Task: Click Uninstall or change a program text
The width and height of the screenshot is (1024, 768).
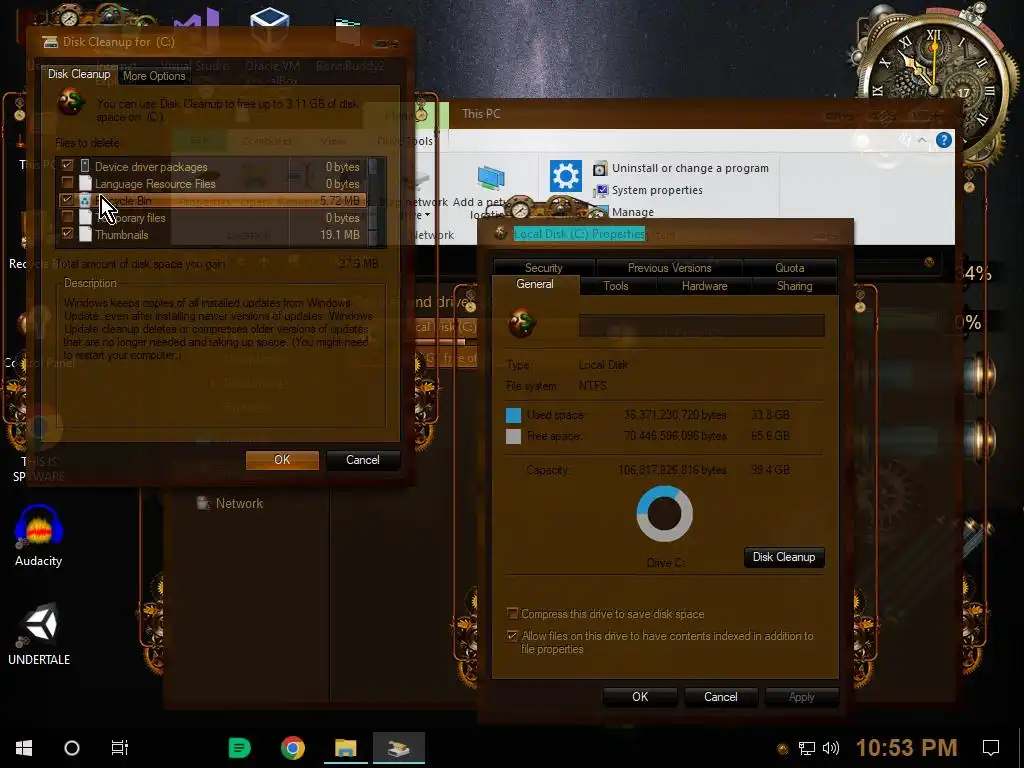Action: pyautogui.click(x=690, y=168)
